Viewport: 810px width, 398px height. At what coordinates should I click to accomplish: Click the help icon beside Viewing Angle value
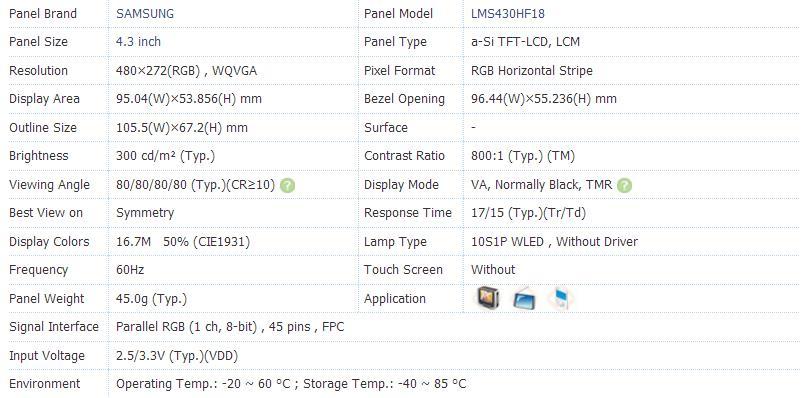click(287, 185)
